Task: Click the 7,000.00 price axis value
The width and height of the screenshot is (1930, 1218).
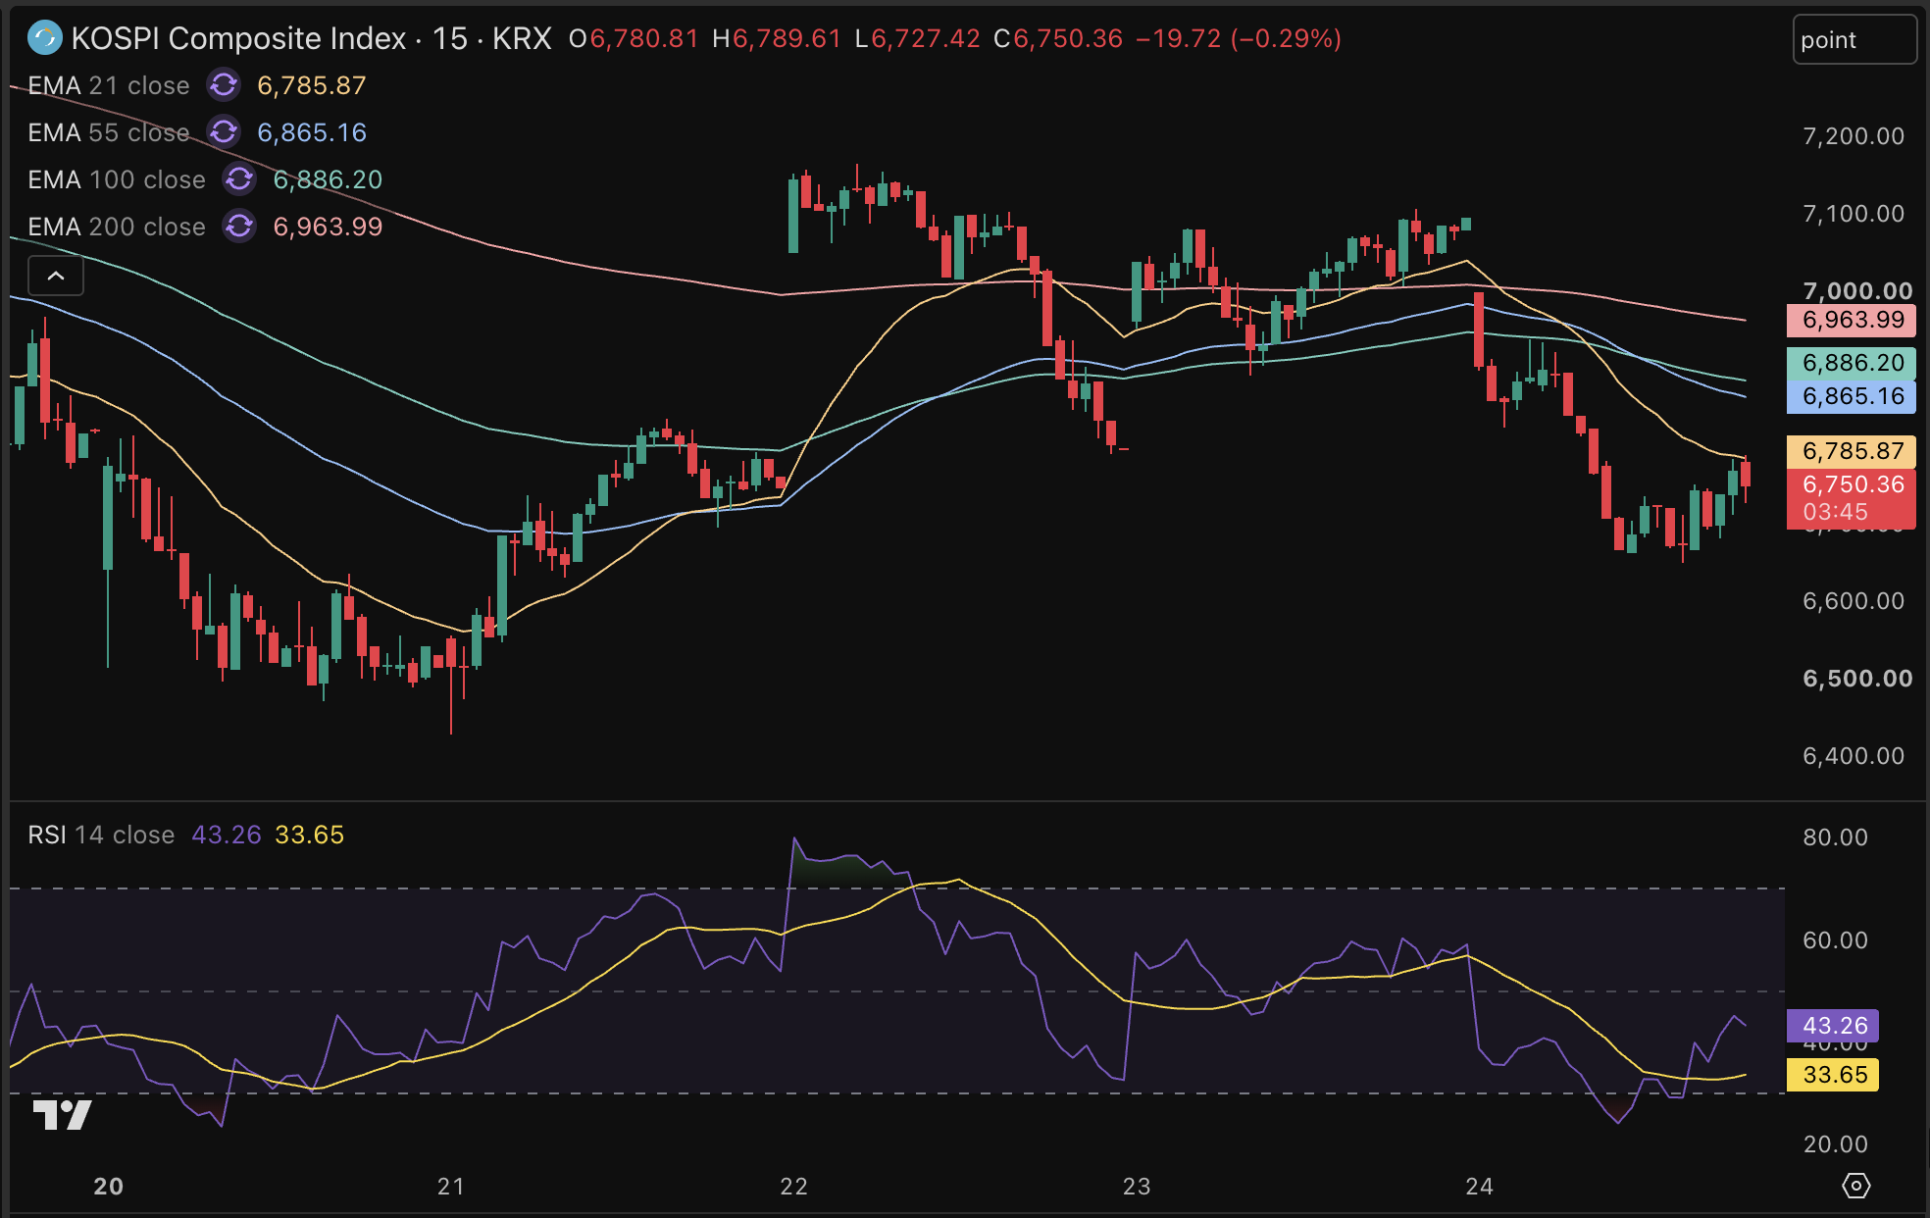Action: pyautogui.click(x=1857, y=290)
